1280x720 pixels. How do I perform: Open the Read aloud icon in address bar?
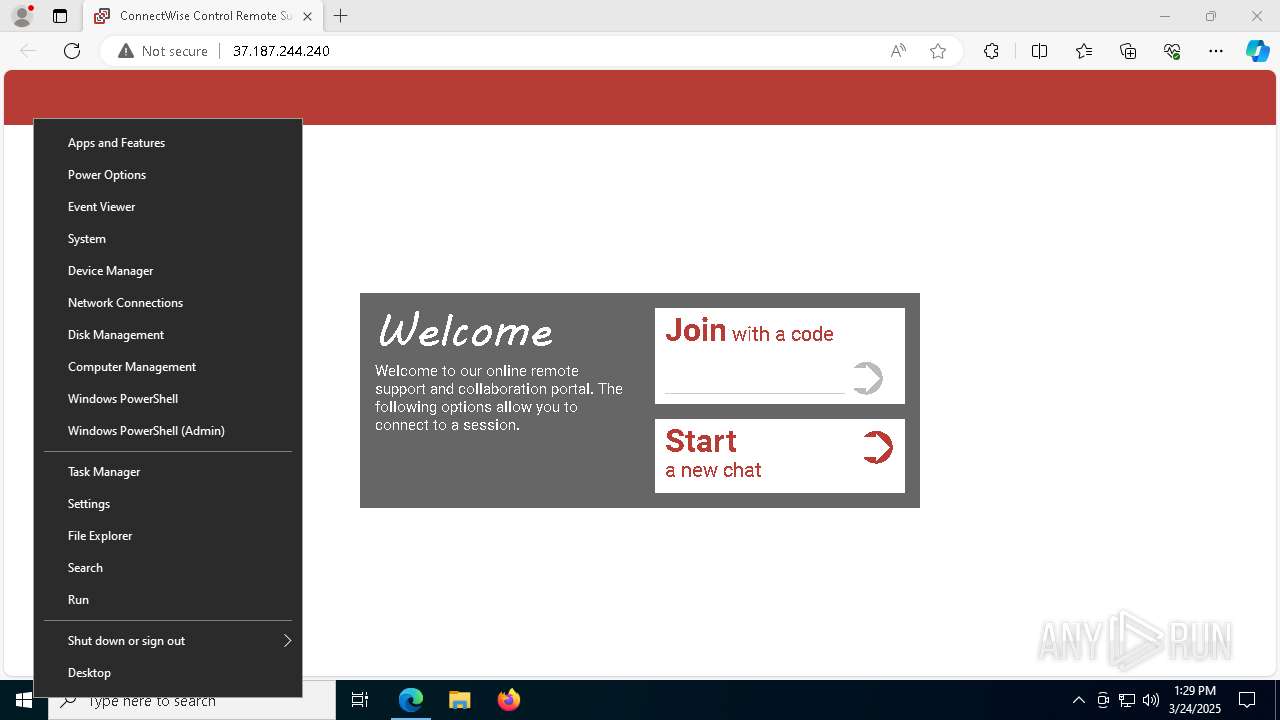point(898,51)
